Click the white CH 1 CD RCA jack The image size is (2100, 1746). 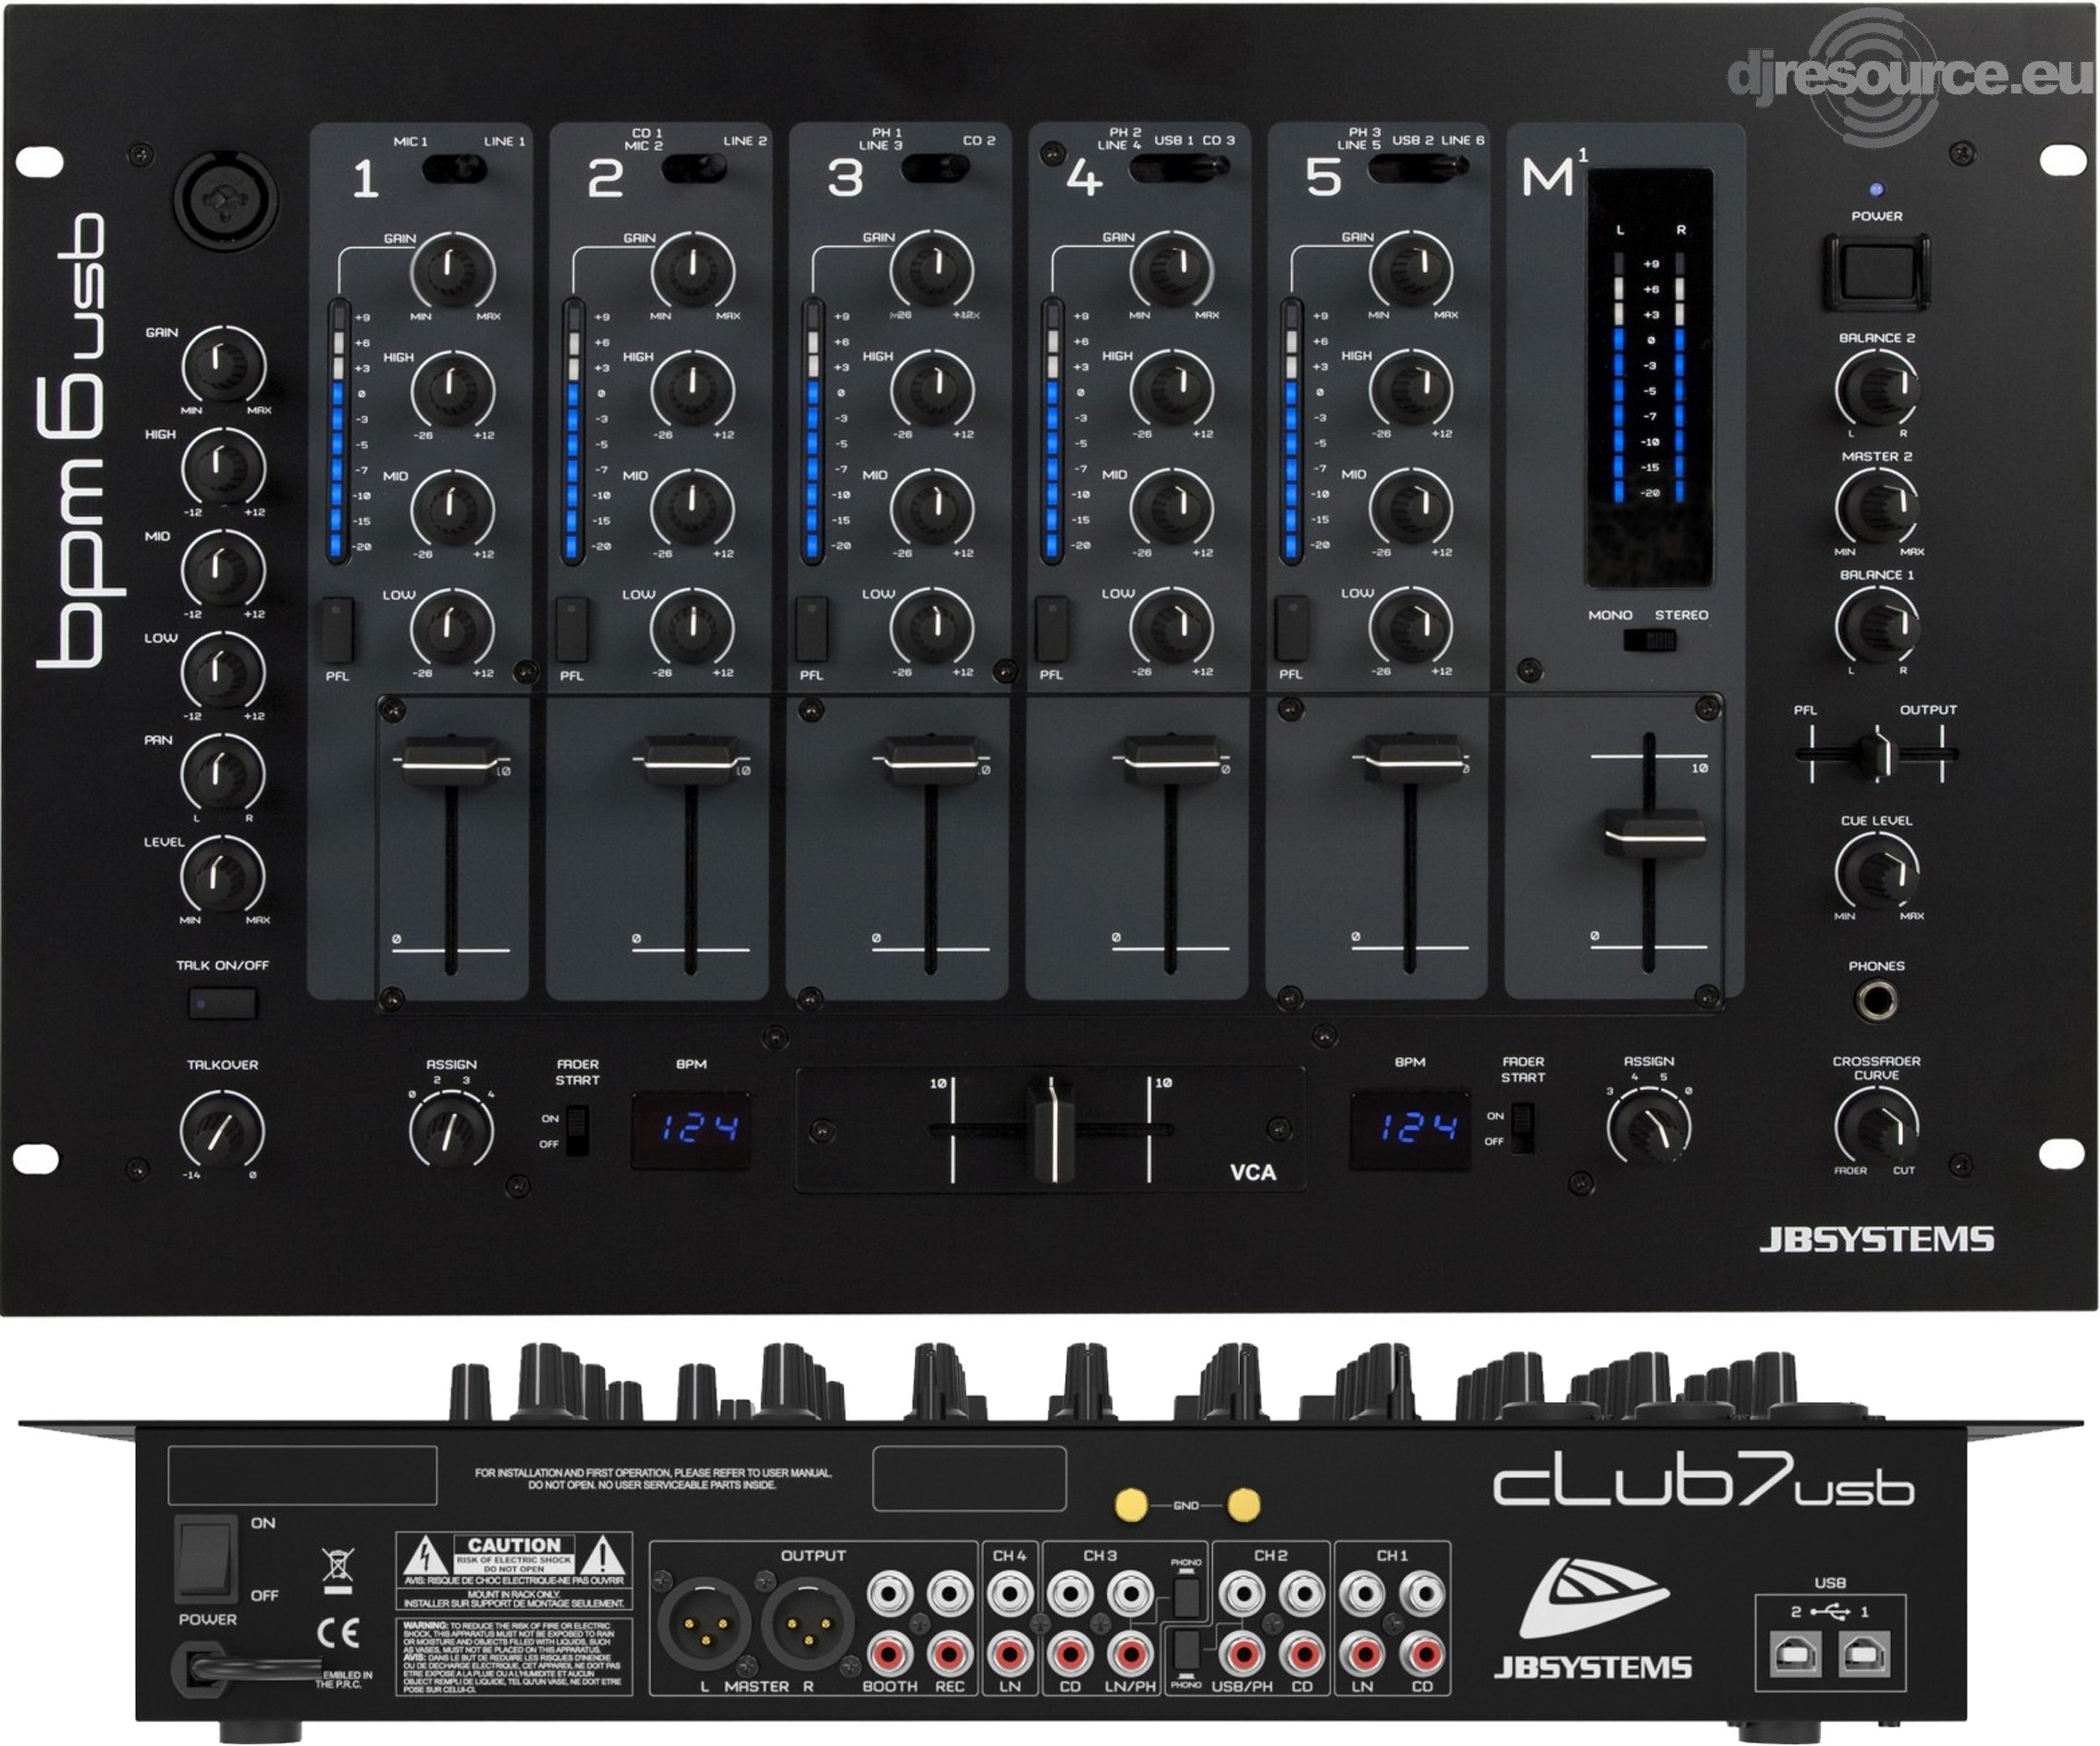coord(1423,1594)
